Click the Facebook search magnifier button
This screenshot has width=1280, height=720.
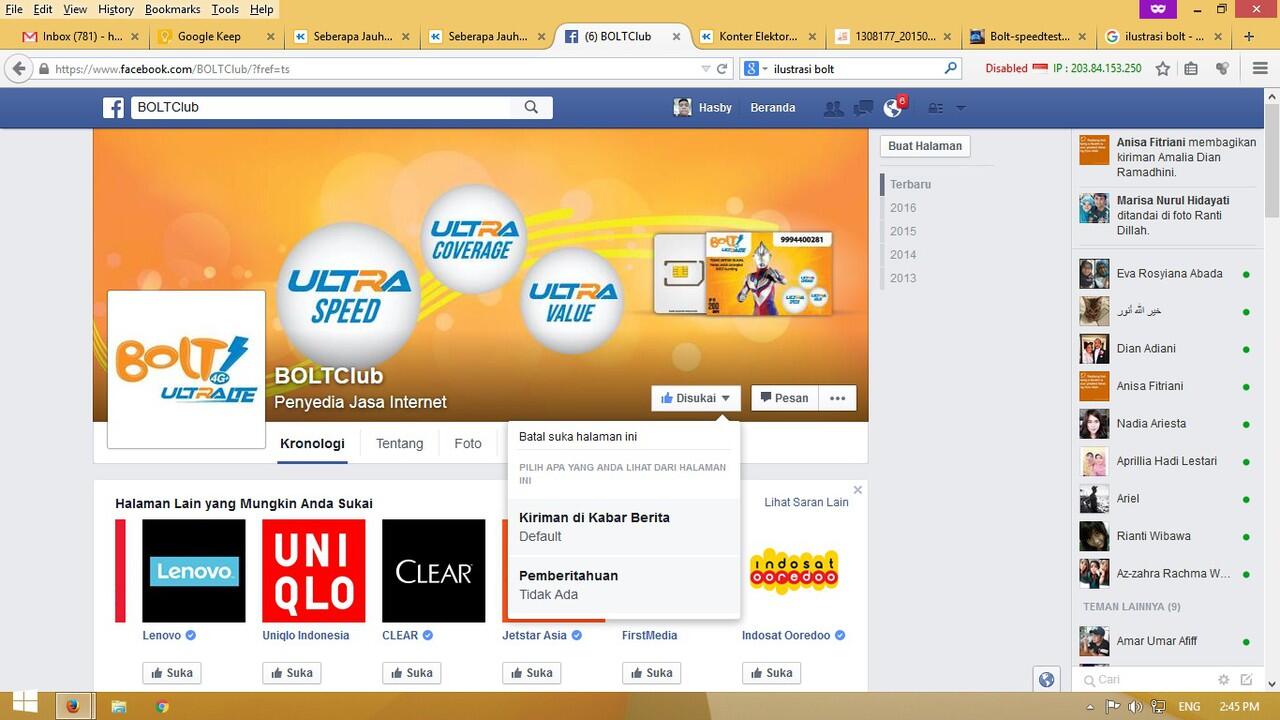tap(531, 107)
